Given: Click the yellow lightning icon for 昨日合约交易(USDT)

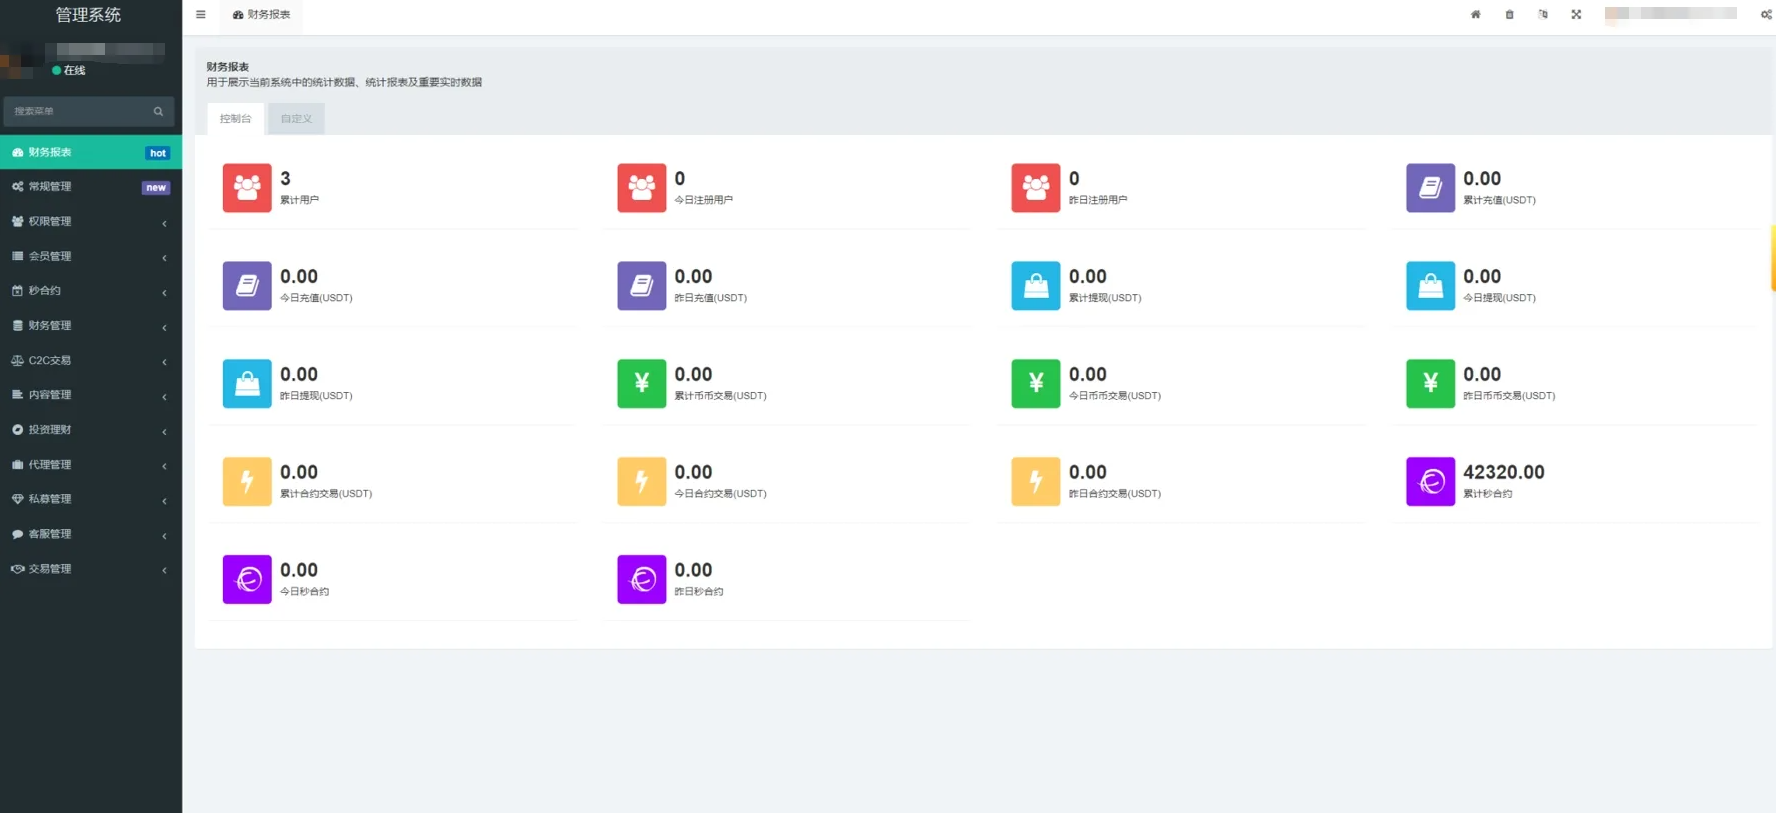Looking at the screenshot, I should [1036, 482].
